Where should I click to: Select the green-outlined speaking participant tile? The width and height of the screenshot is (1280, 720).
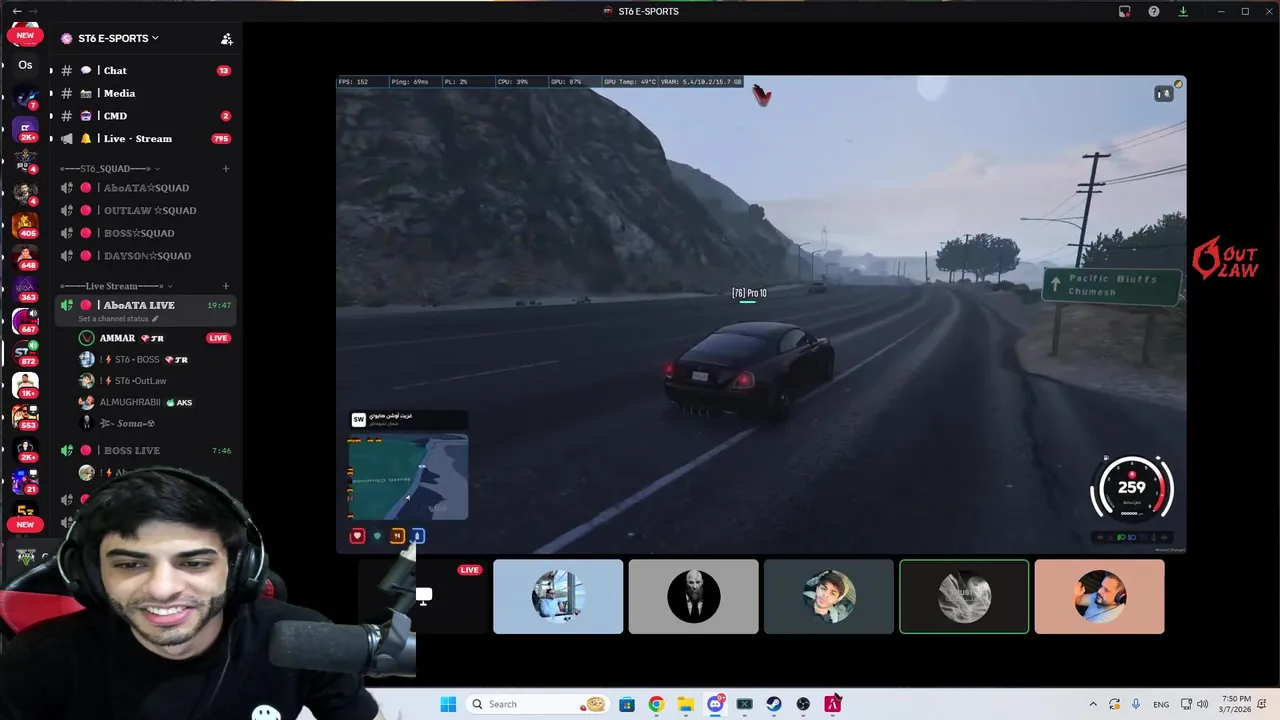tap(964, 597)
